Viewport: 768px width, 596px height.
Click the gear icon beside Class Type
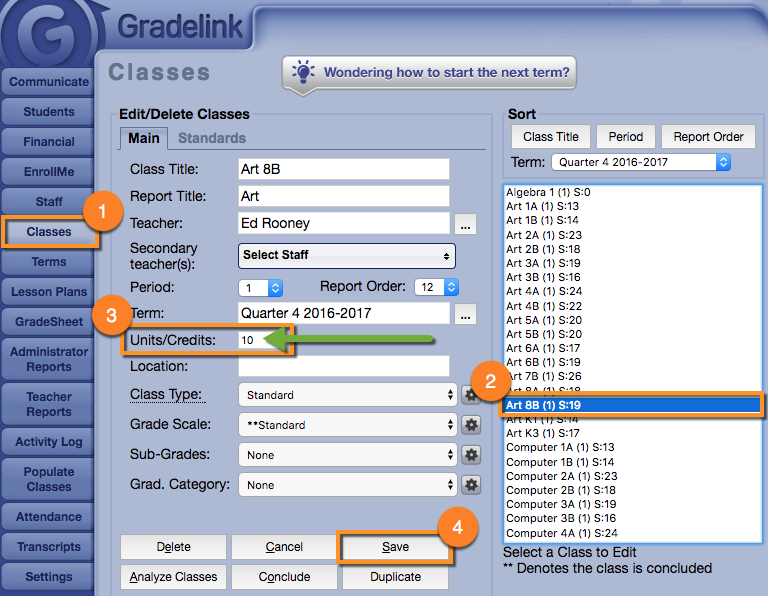point(472,395)
